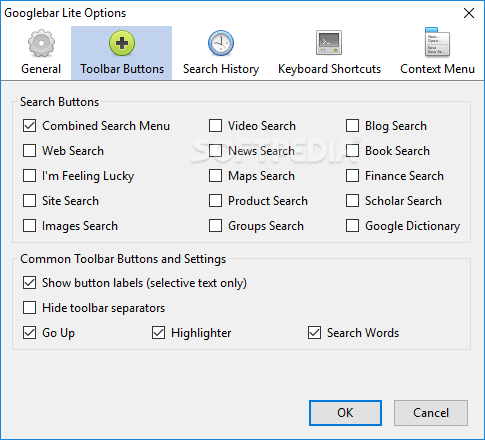Check Hide toolbar separators
The width and height of the screenshot is (485, 440).
tap(29, 308)
